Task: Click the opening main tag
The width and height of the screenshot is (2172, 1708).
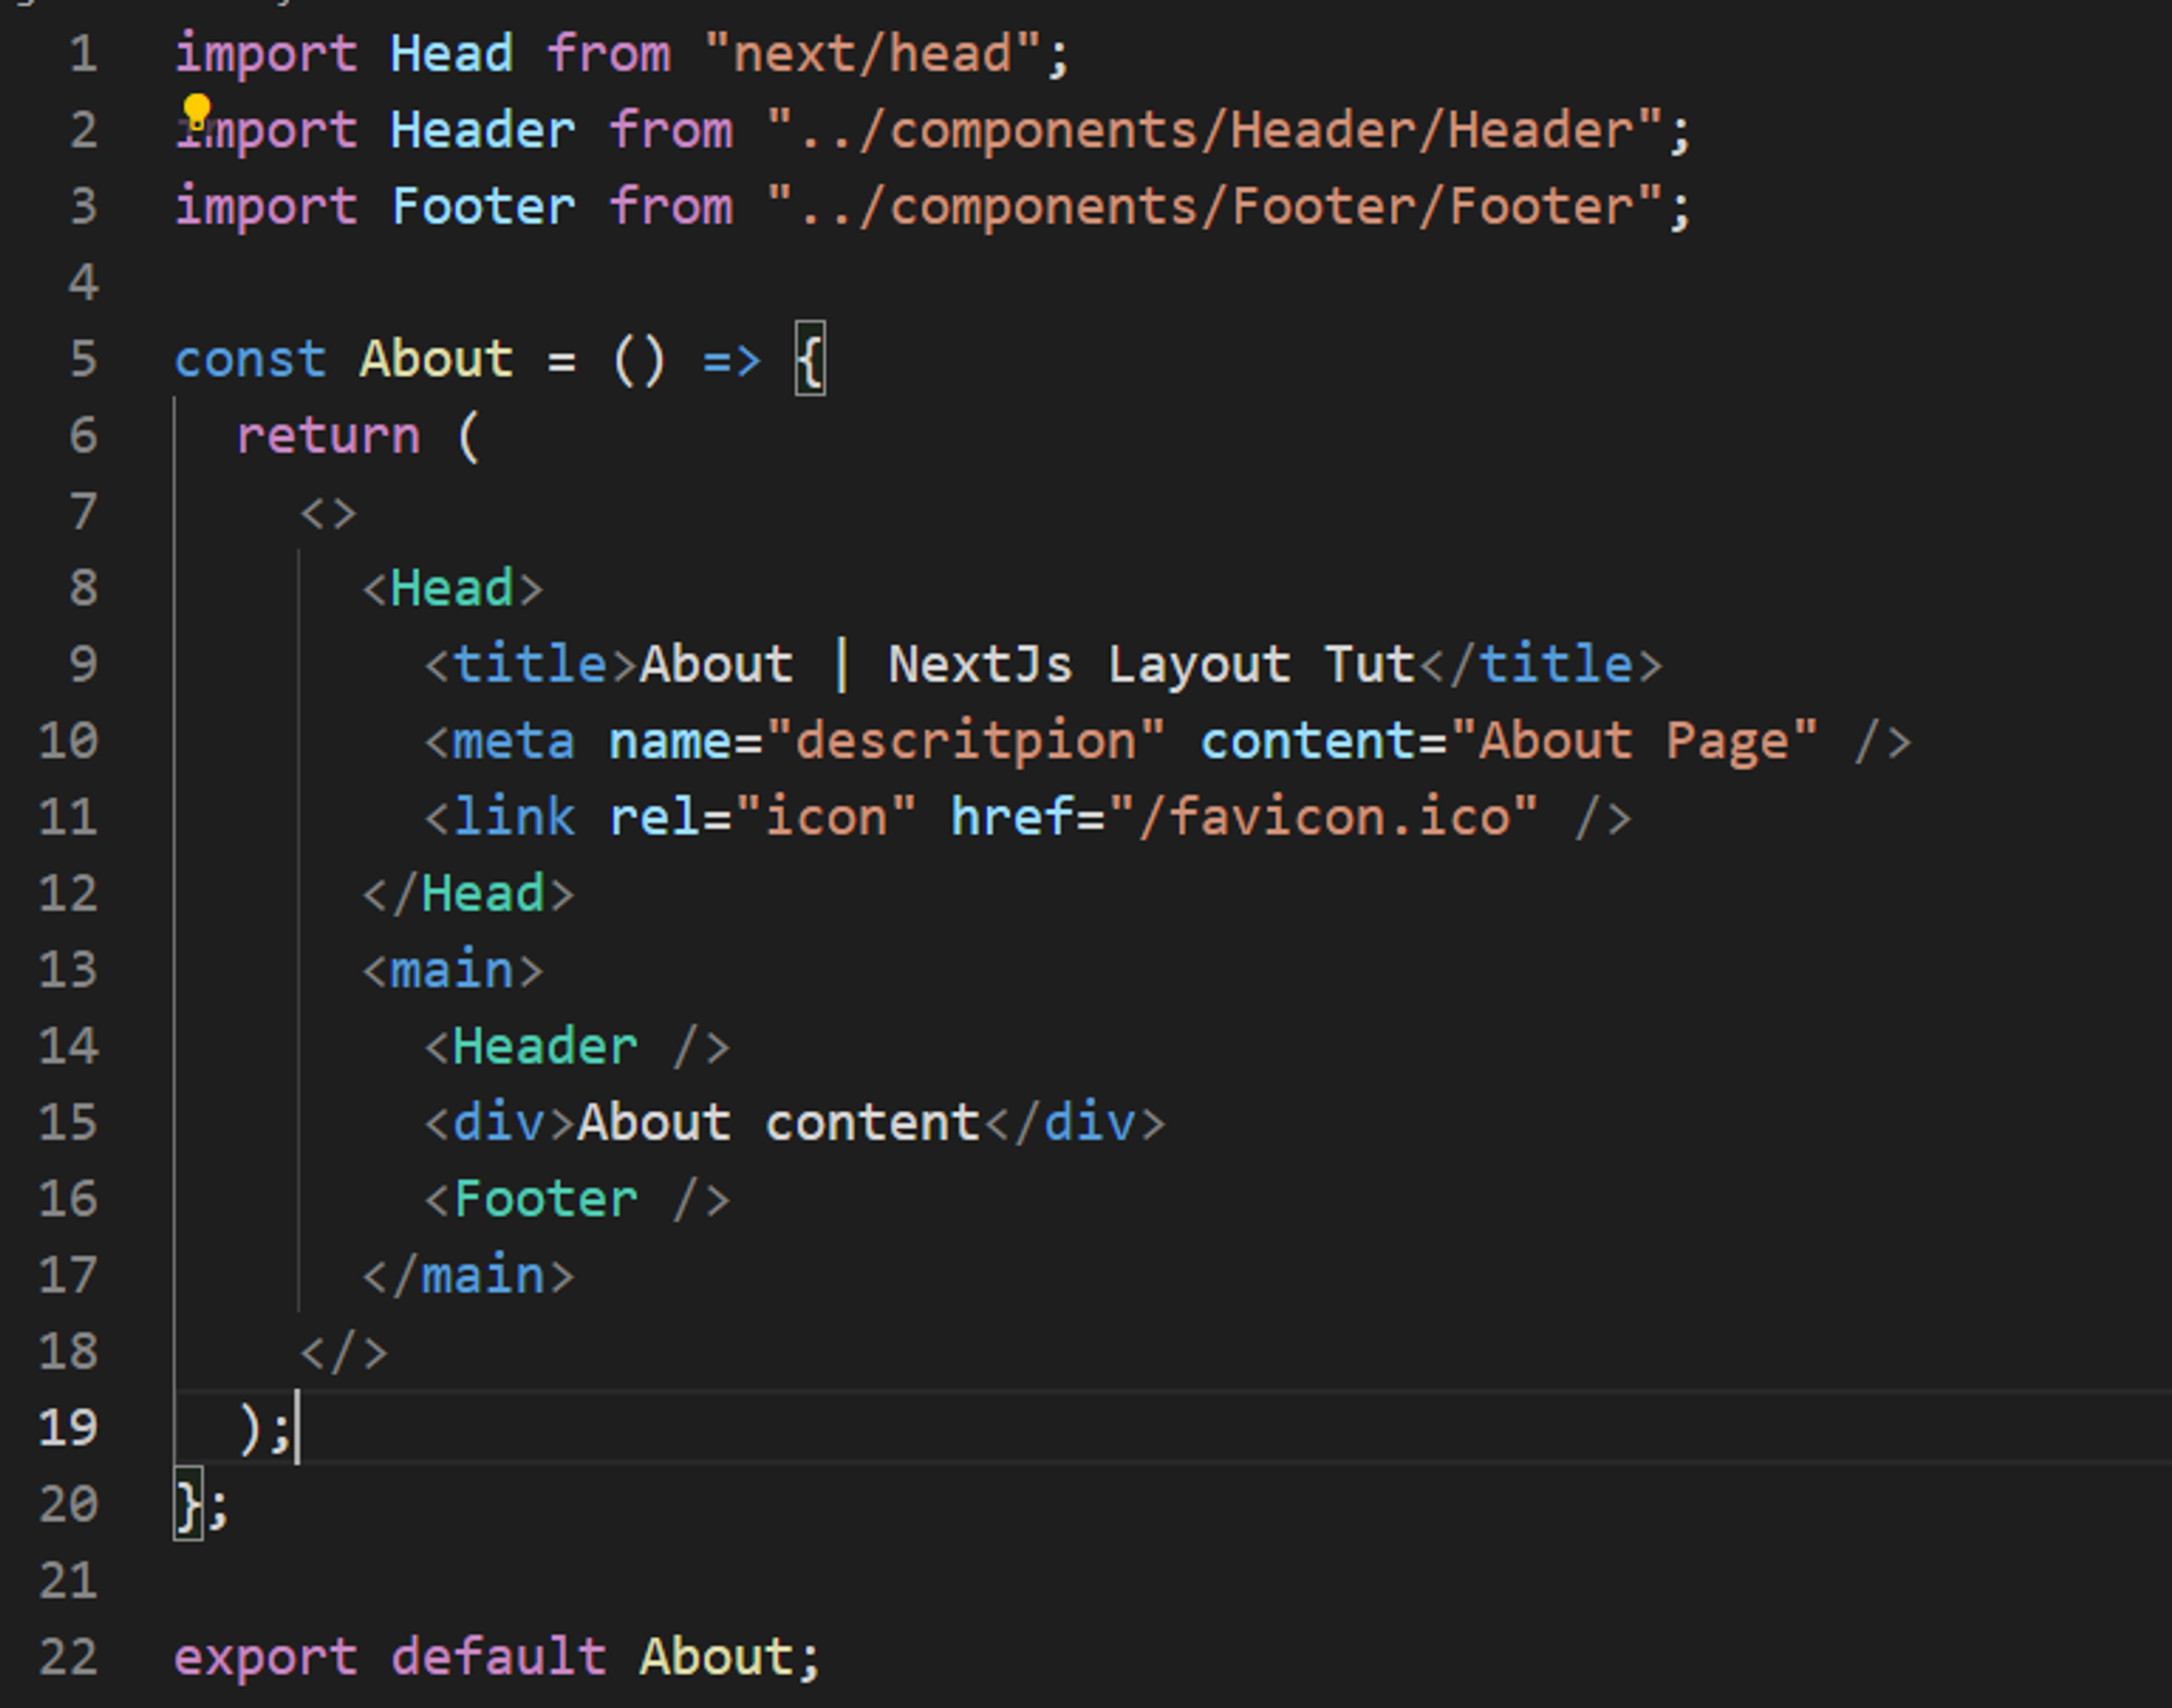Action: coord(452,970)
